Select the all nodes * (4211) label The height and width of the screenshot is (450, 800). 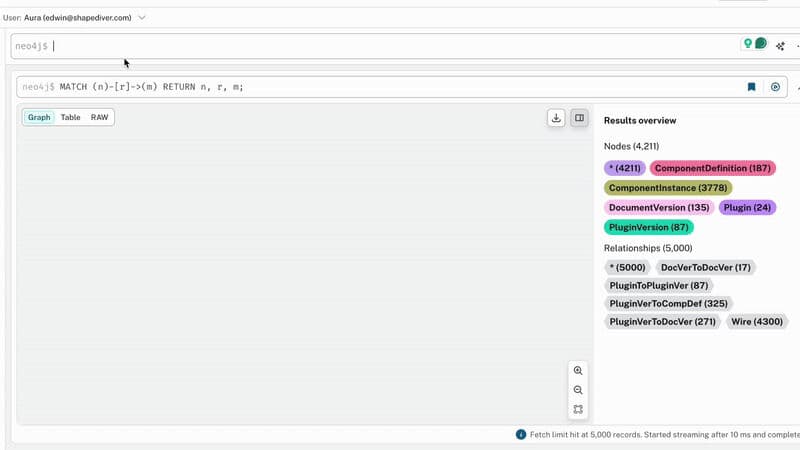click(624, 168)
